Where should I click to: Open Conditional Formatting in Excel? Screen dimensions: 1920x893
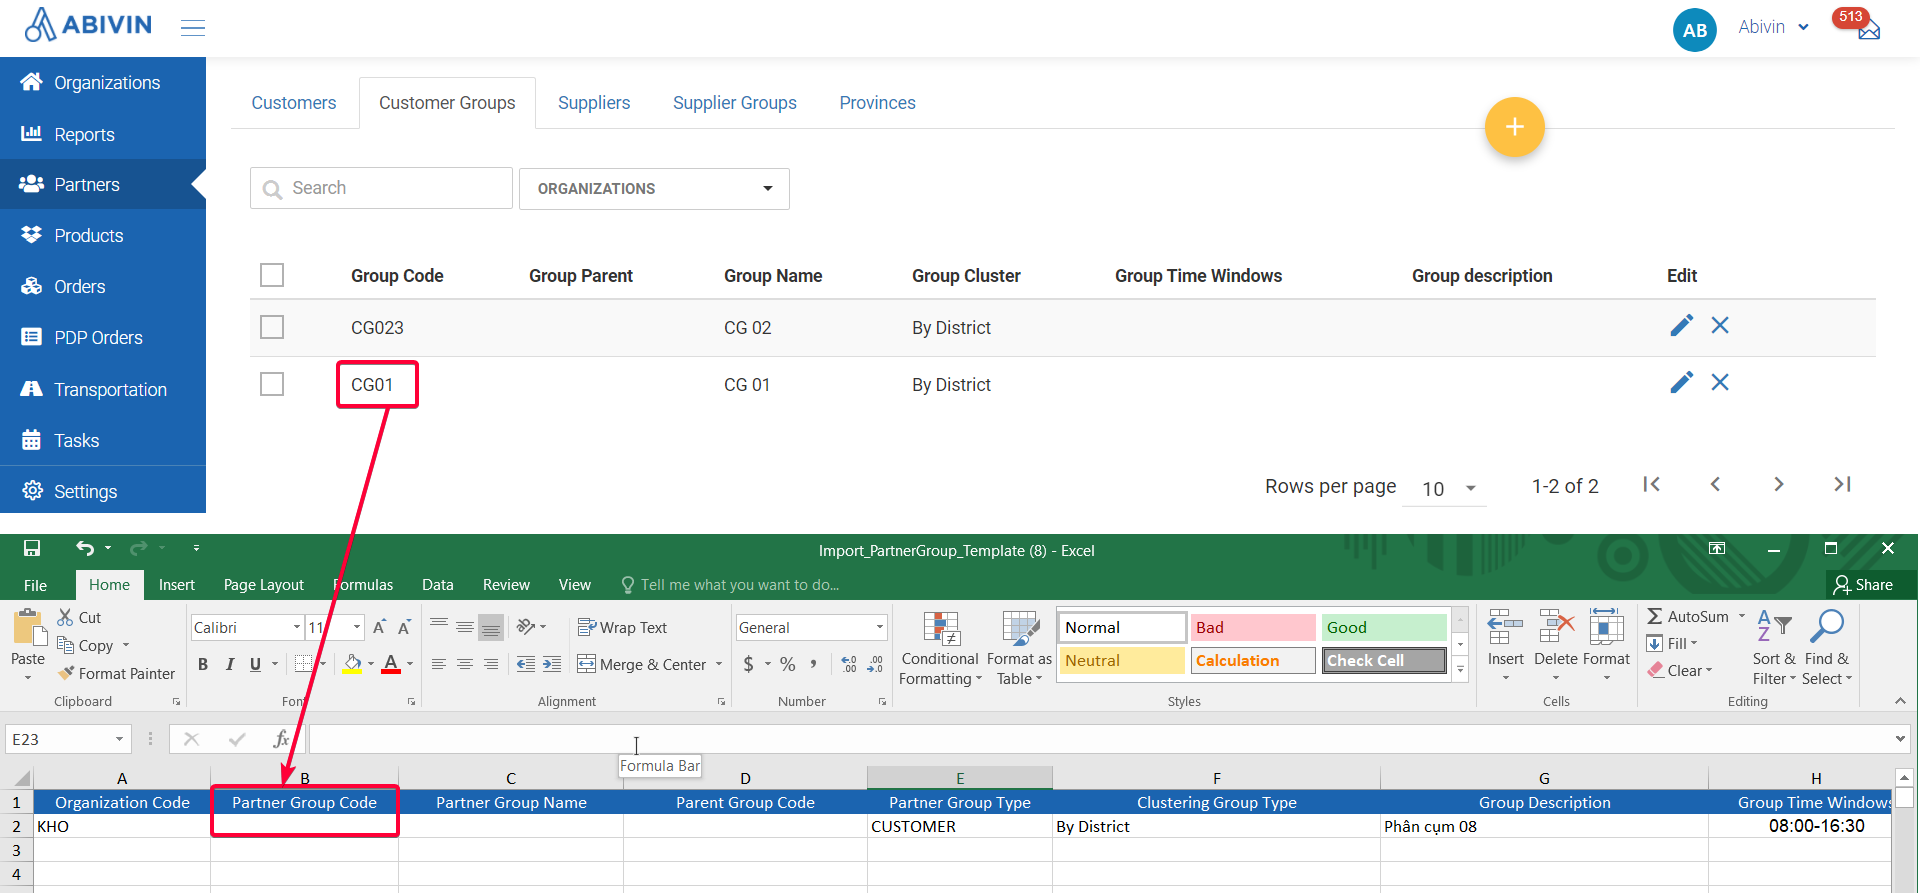[940, 649]
